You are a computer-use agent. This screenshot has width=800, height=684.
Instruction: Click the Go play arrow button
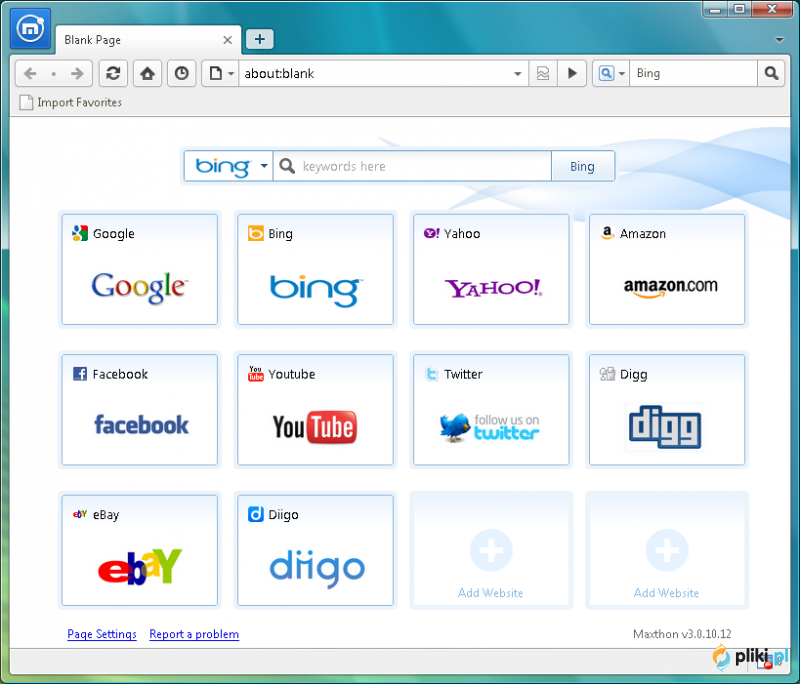pos(572,73)
